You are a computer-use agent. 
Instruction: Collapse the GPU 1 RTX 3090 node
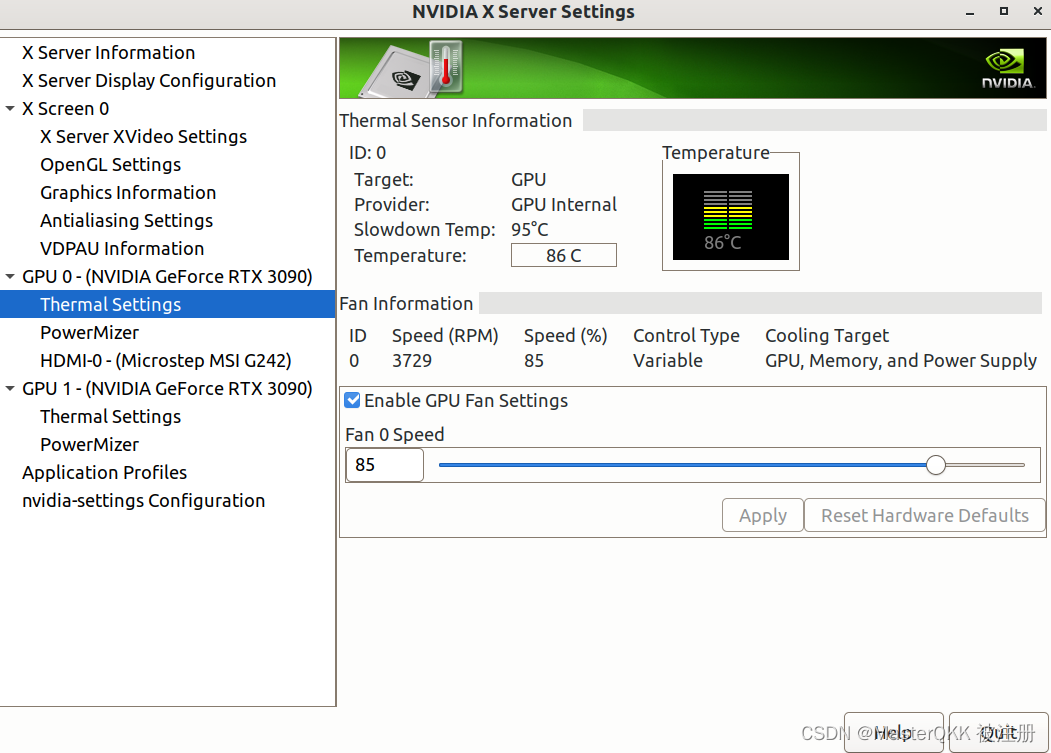(10, 388)
